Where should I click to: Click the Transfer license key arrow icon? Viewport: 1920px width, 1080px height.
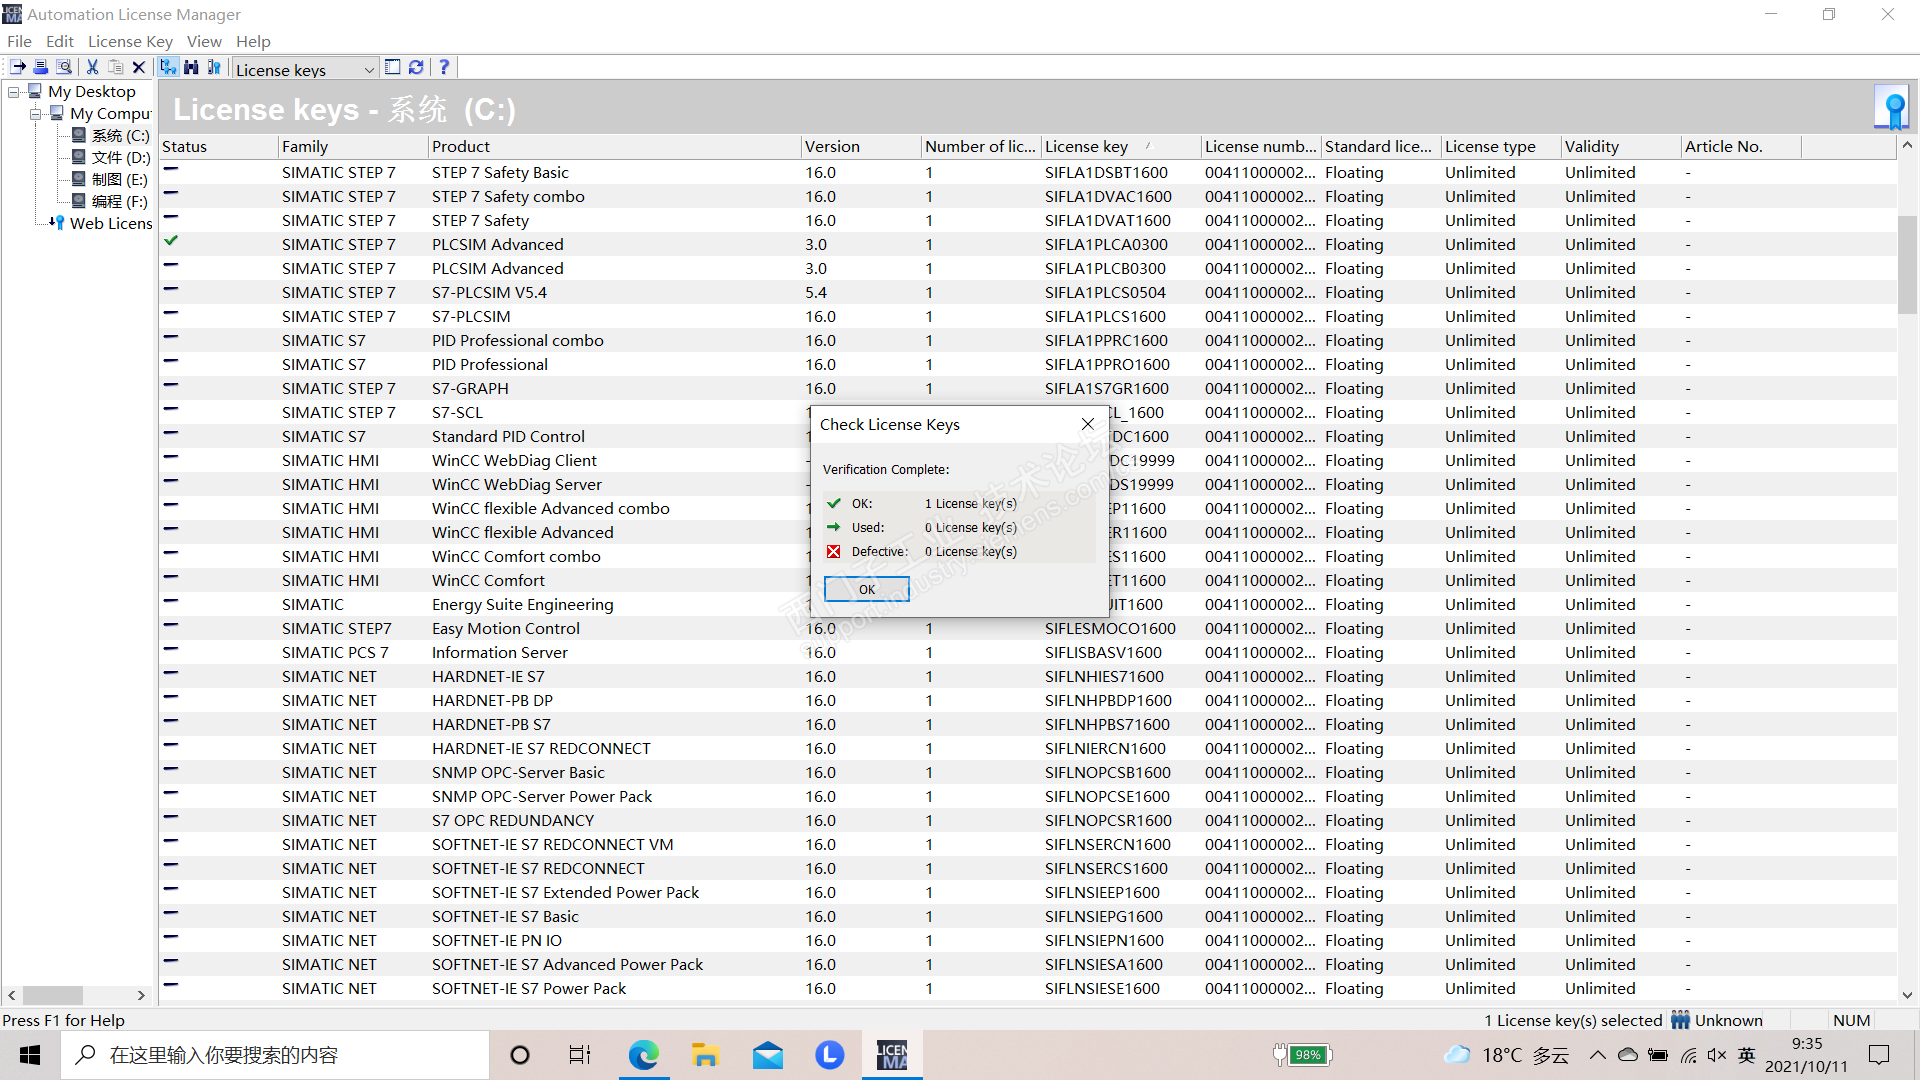pyautogui.click(x=18, y=67)
